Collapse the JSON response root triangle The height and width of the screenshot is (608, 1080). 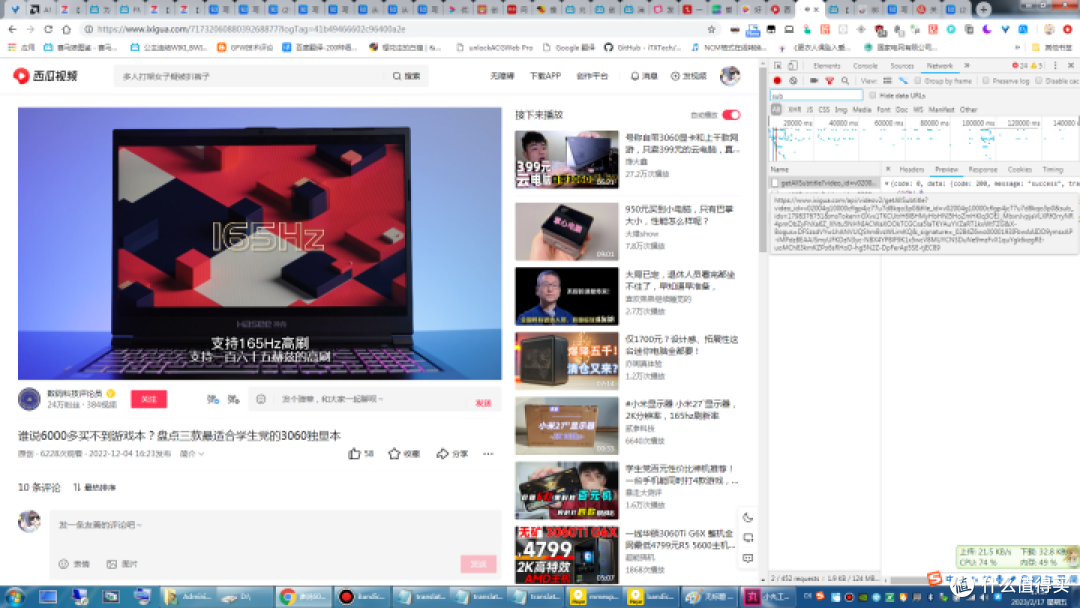(x=886, y=184)
